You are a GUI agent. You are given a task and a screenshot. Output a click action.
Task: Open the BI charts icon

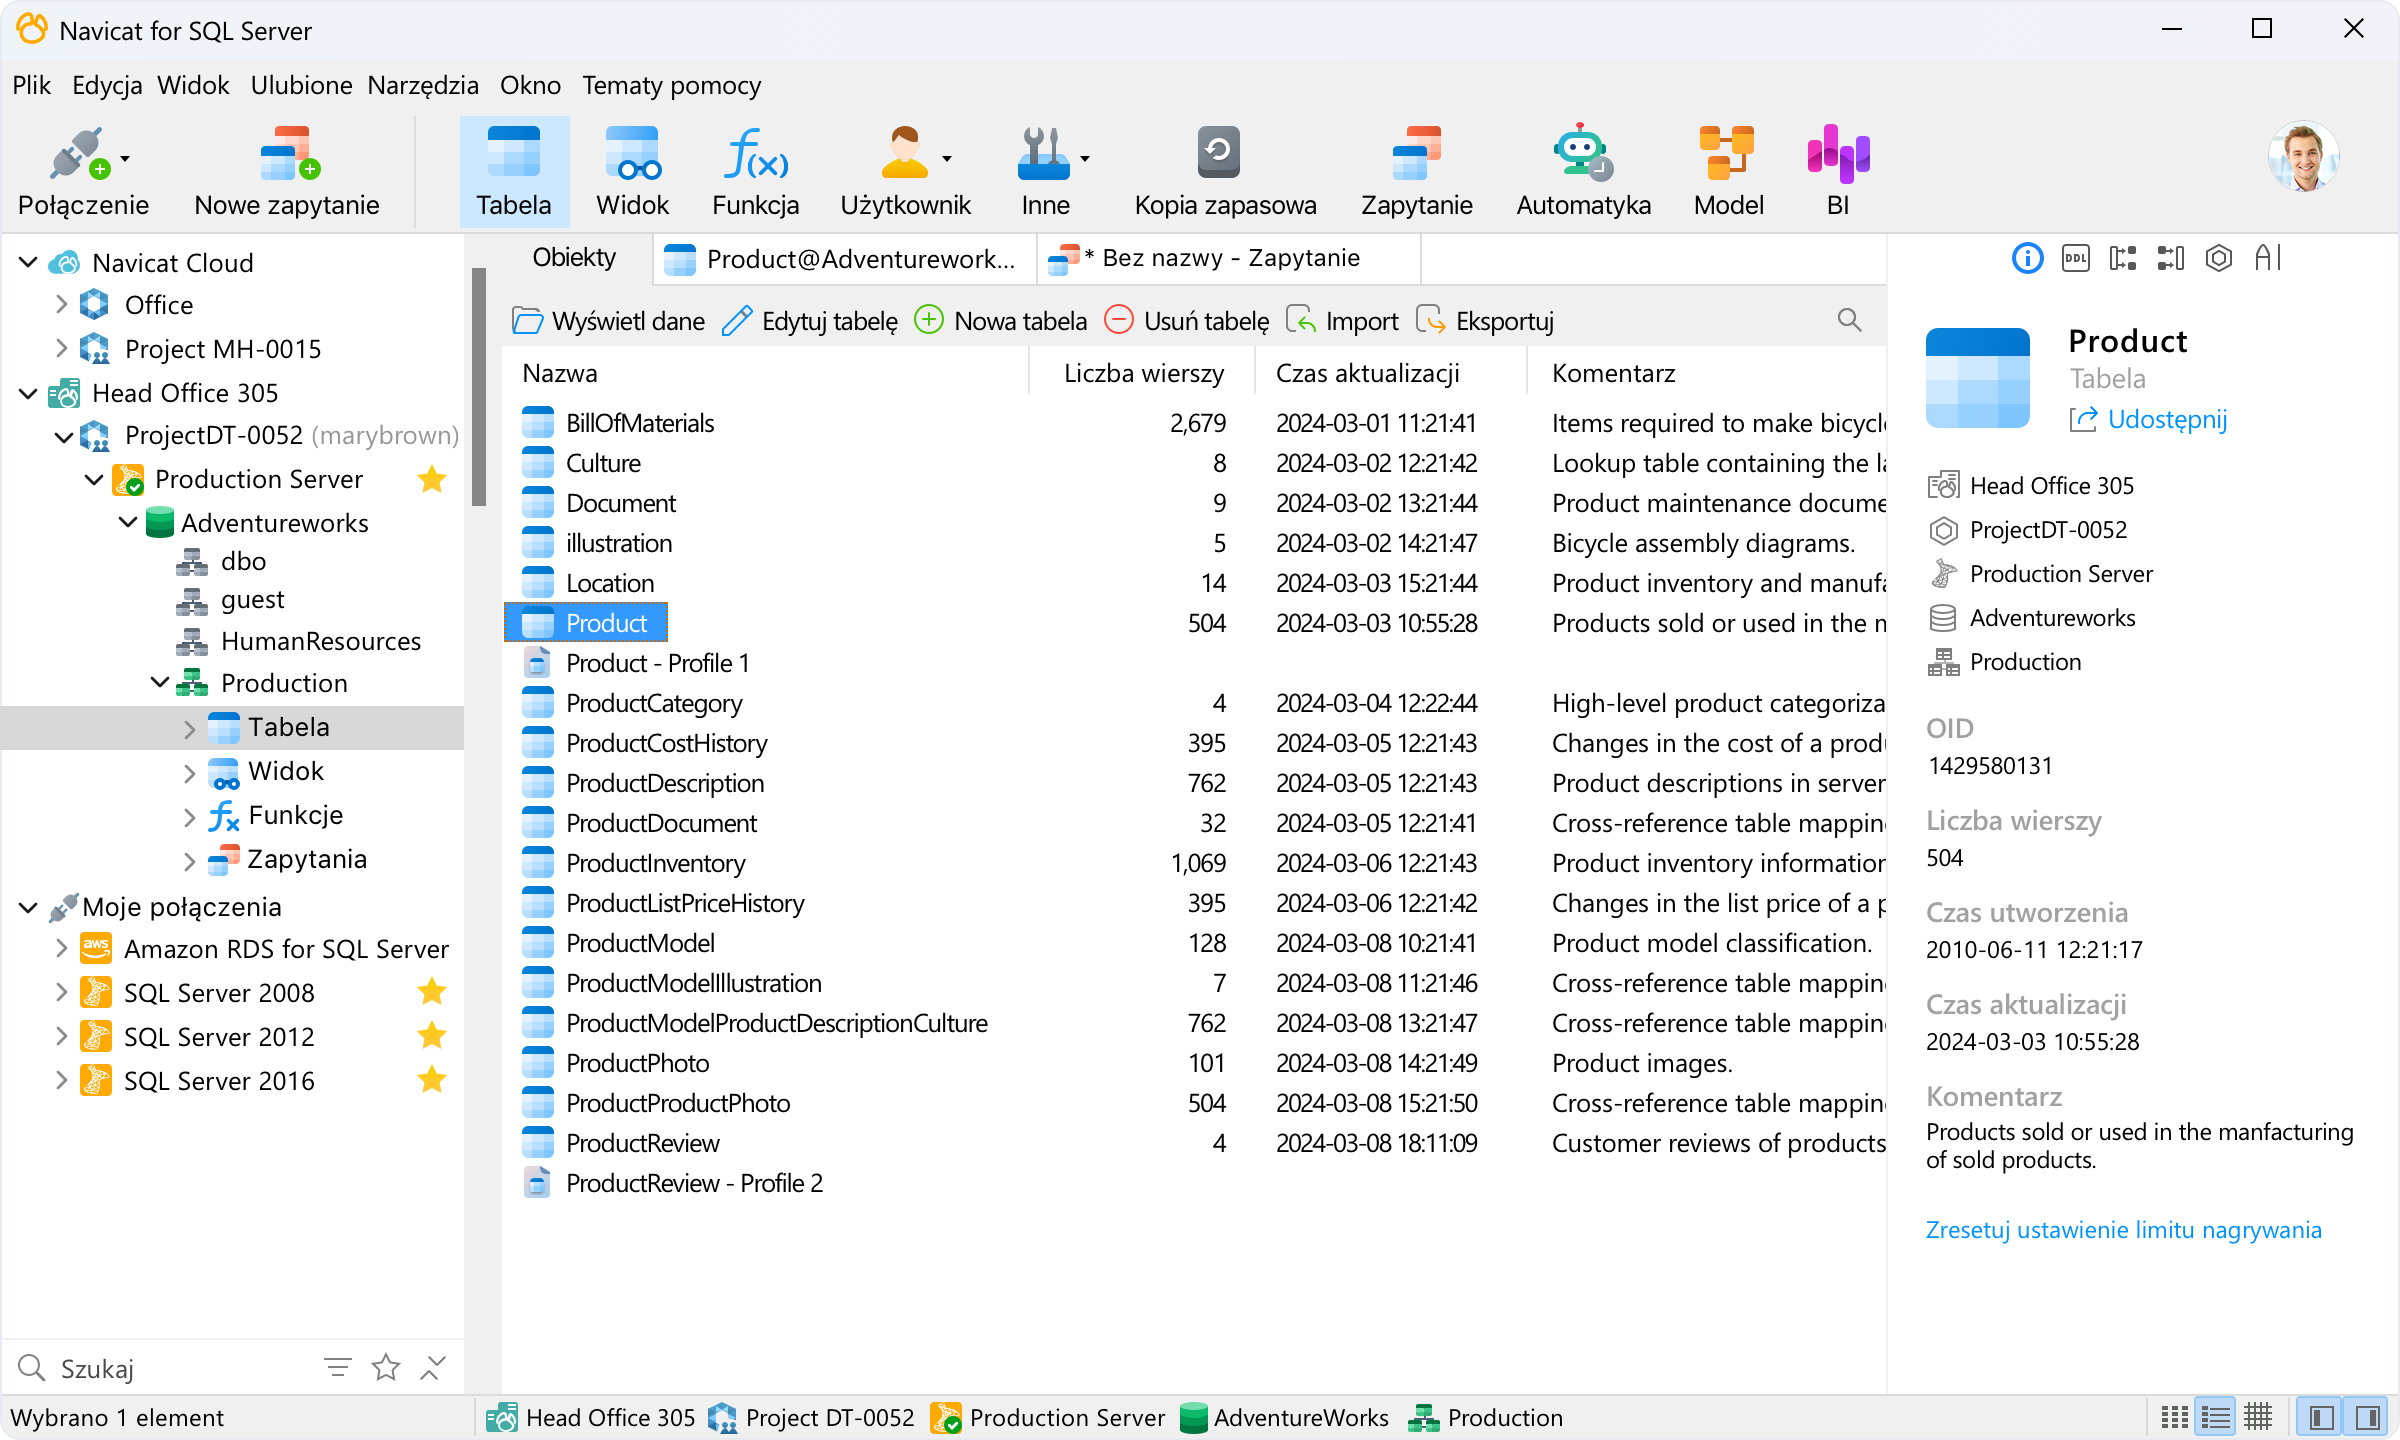point(1838,171)
